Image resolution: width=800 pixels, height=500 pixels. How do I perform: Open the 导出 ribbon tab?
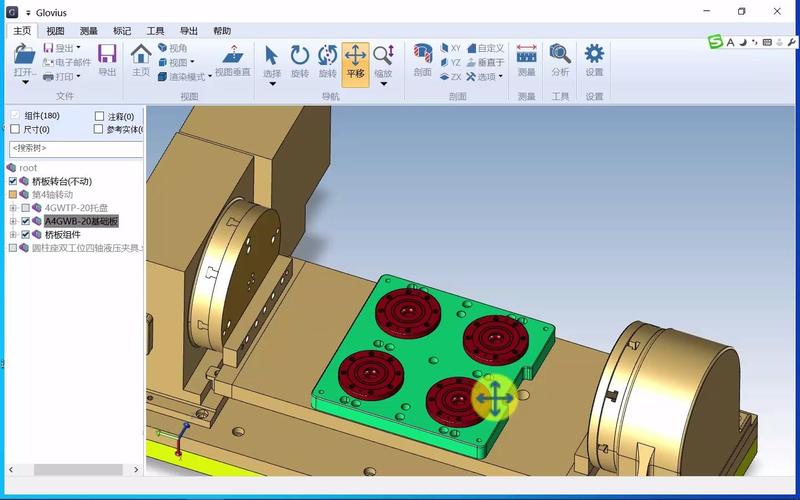(189, 31)
